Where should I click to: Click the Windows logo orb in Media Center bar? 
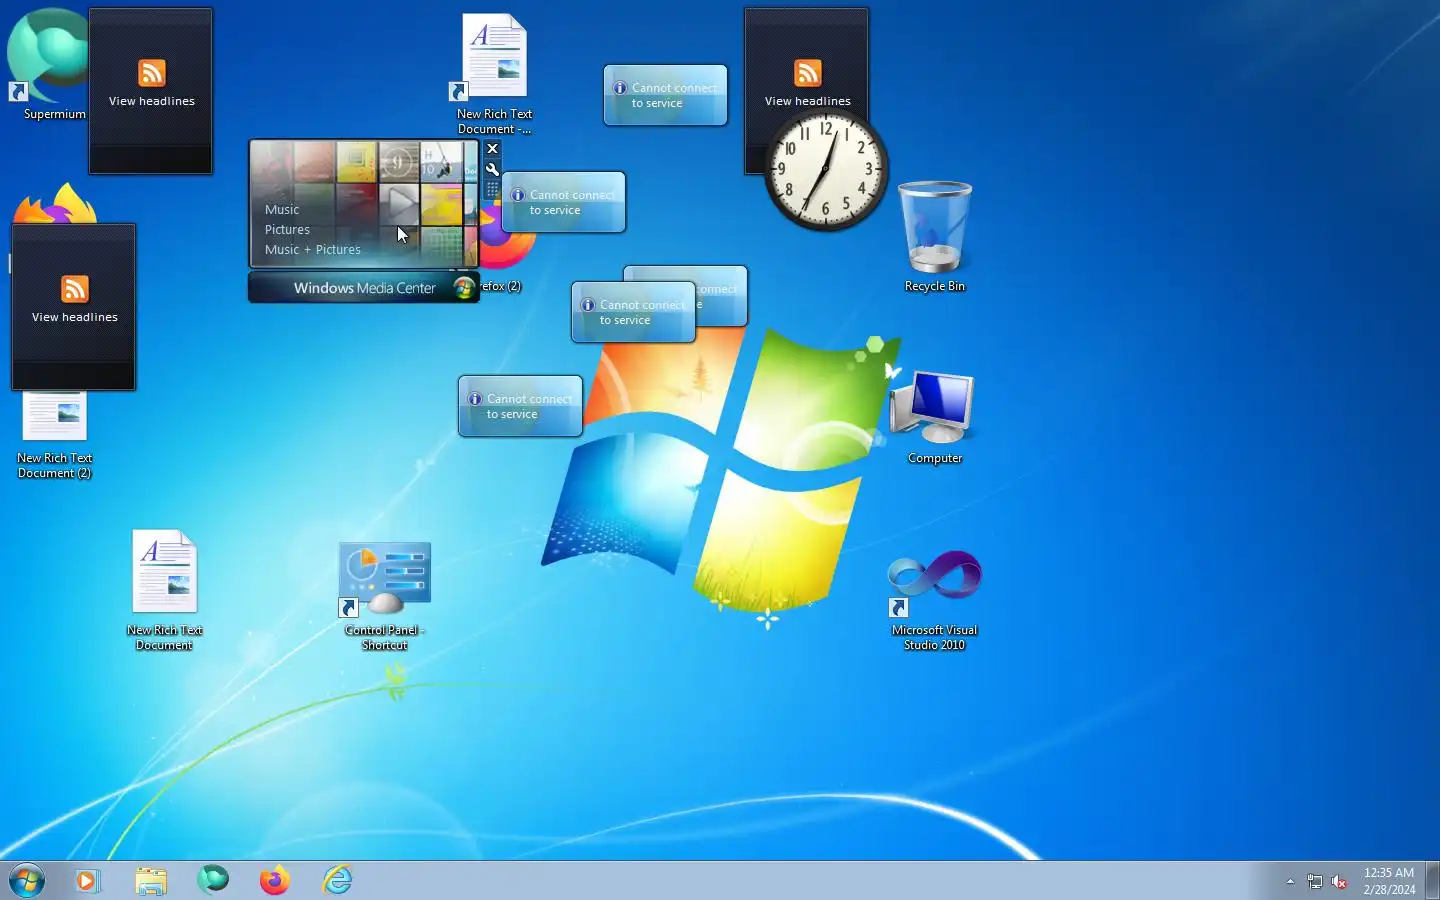pyautogui.click(x=464, y=288)
